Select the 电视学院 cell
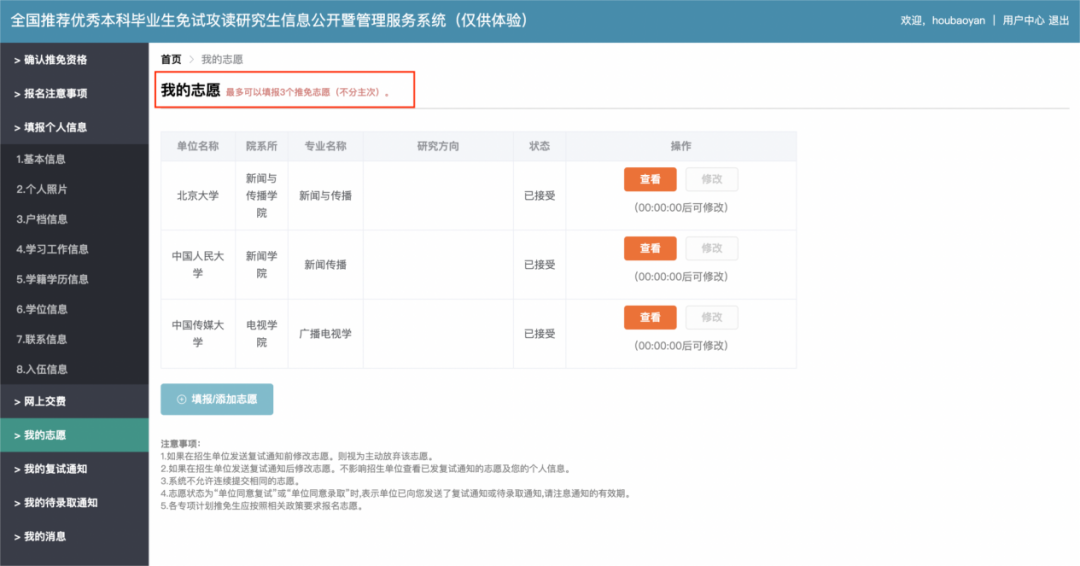1080x566 pixels. point(262,334)
